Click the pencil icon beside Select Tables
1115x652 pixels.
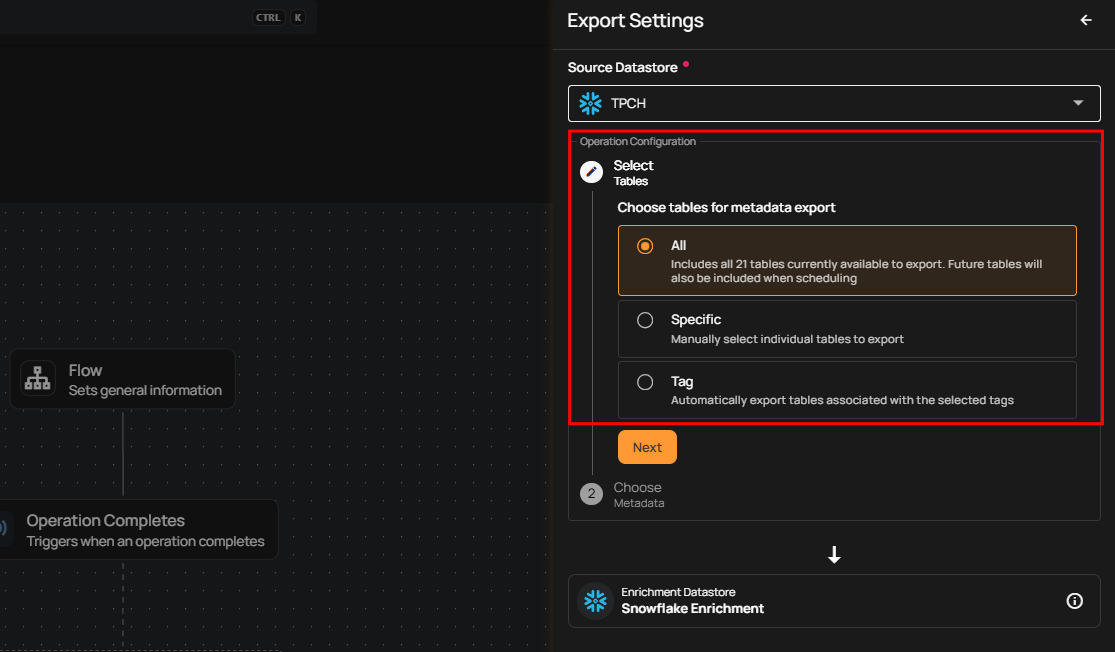[x=591, y=172]
